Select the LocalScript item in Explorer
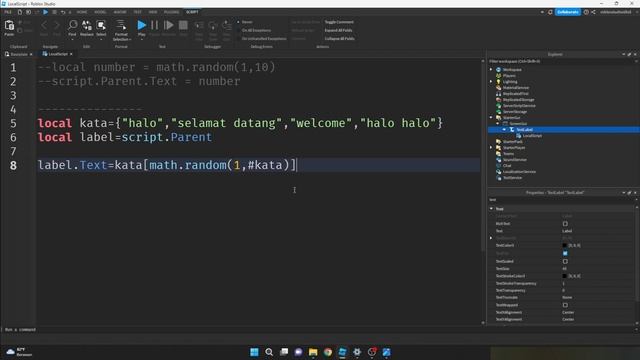640x360 pixels. 532,136
